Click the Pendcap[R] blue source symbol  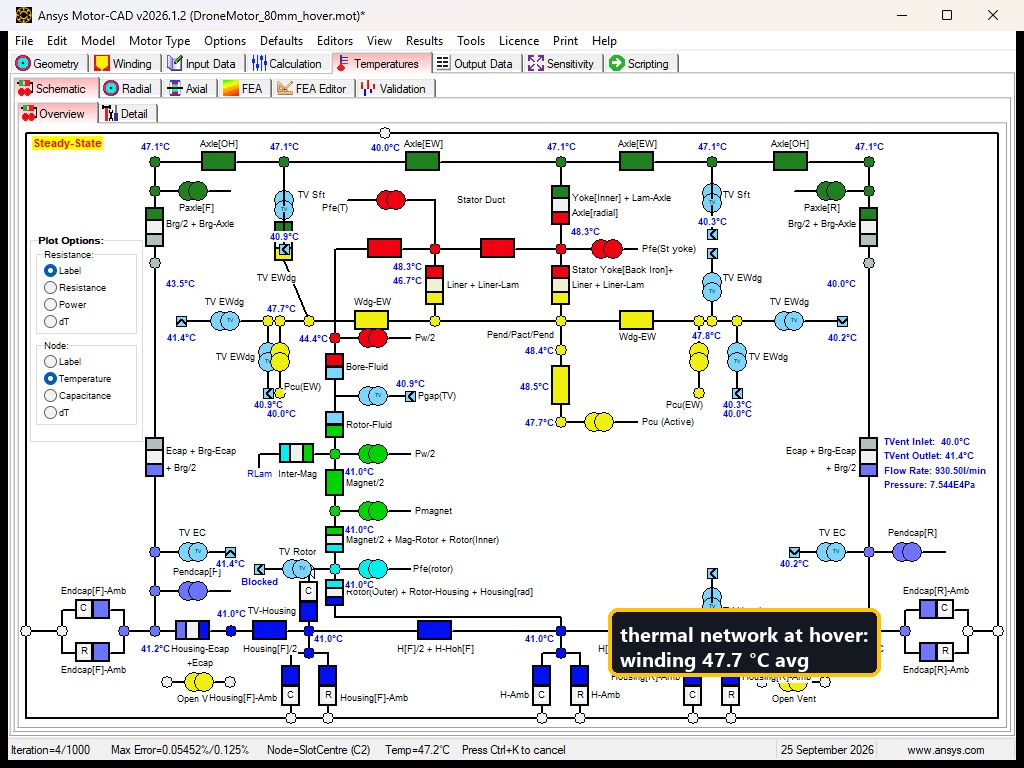(x=906, y=552)
